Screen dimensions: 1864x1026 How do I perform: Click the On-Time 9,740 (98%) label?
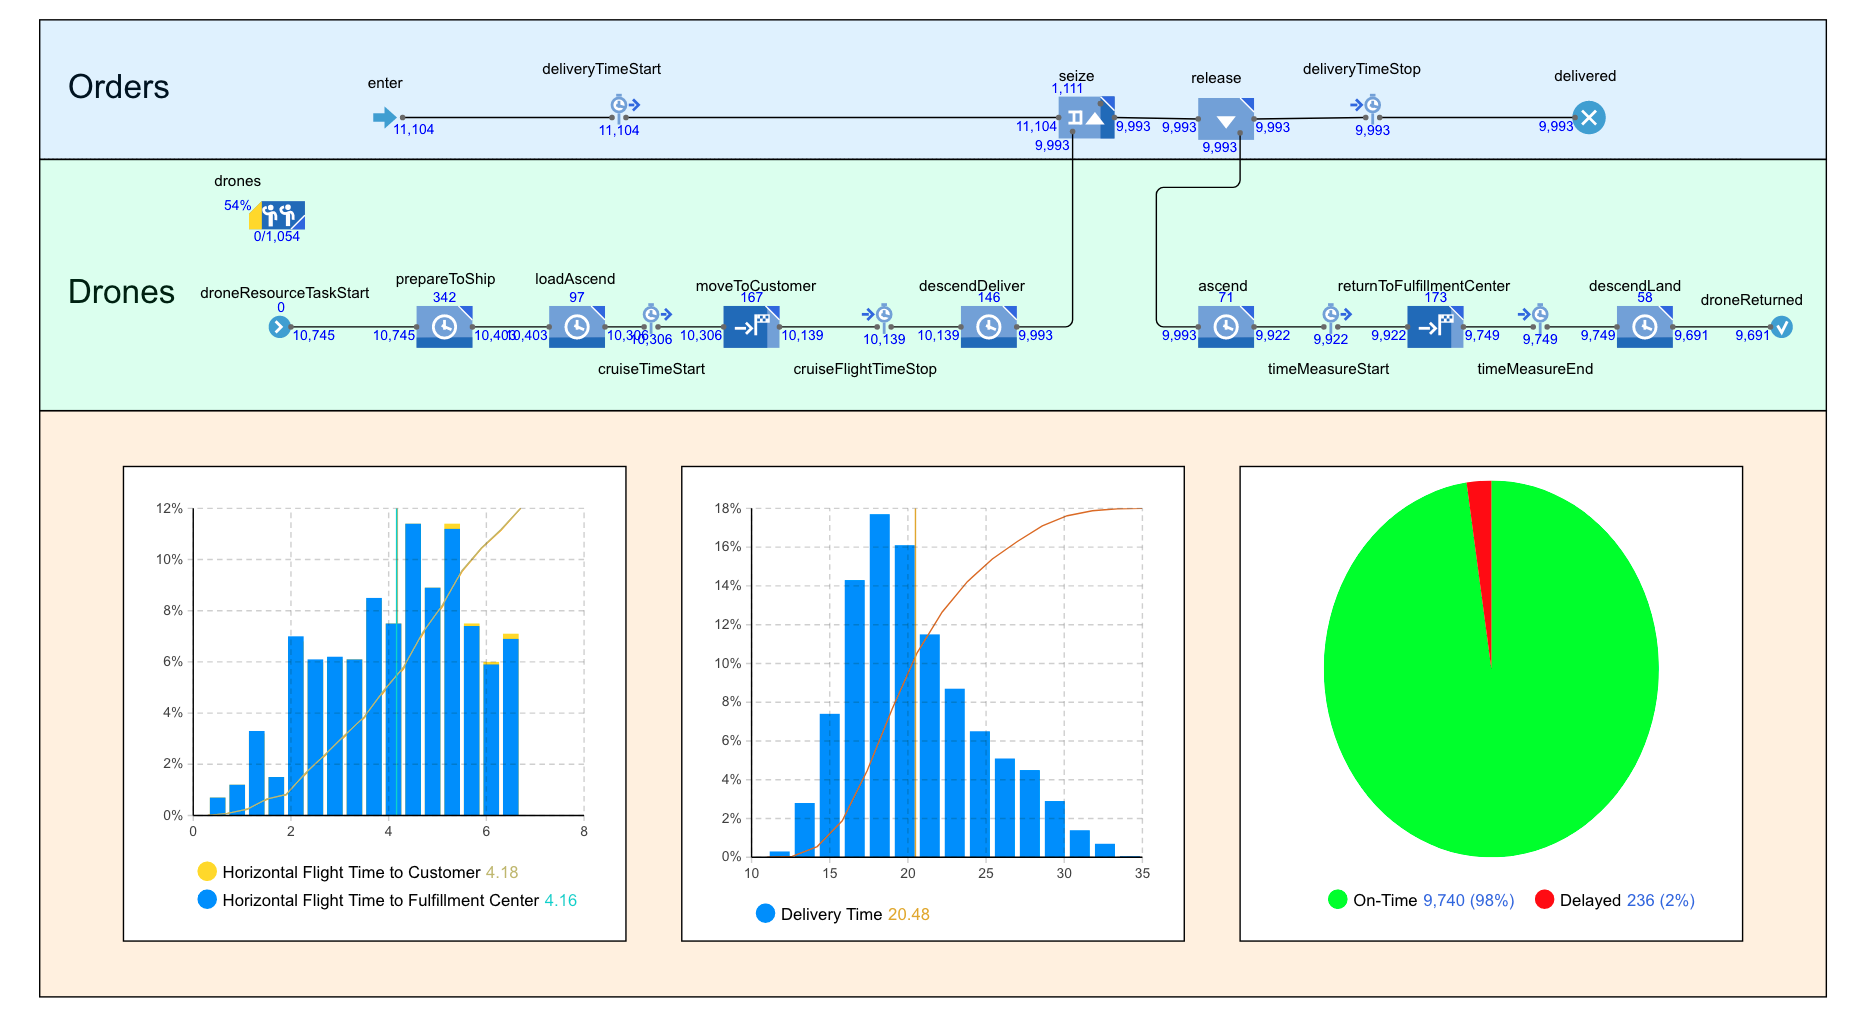1434,900
